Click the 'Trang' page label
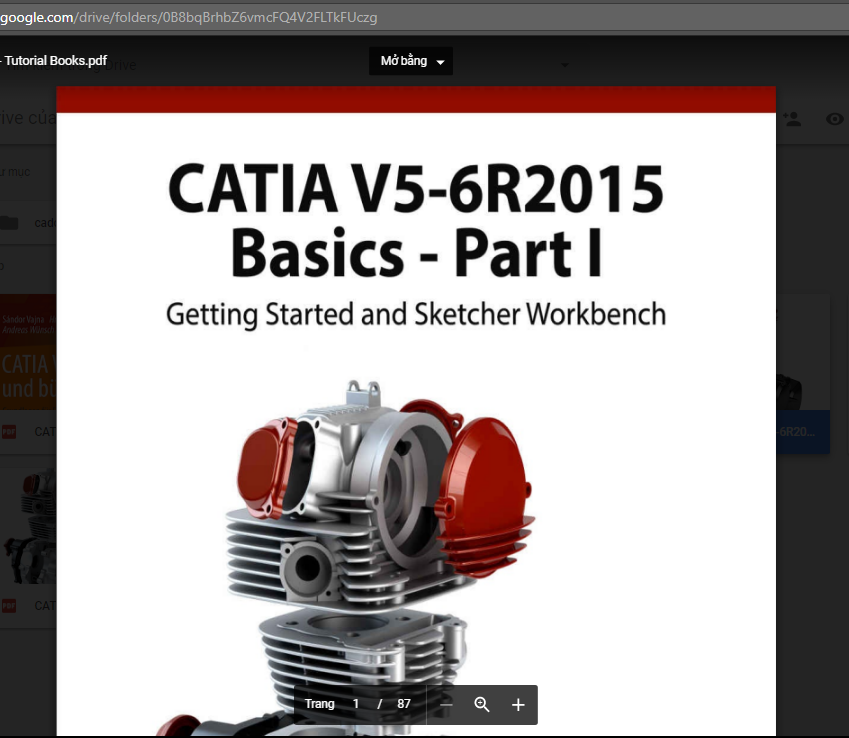The width and height of the screenshot is (849, 738). pos(319,704)
